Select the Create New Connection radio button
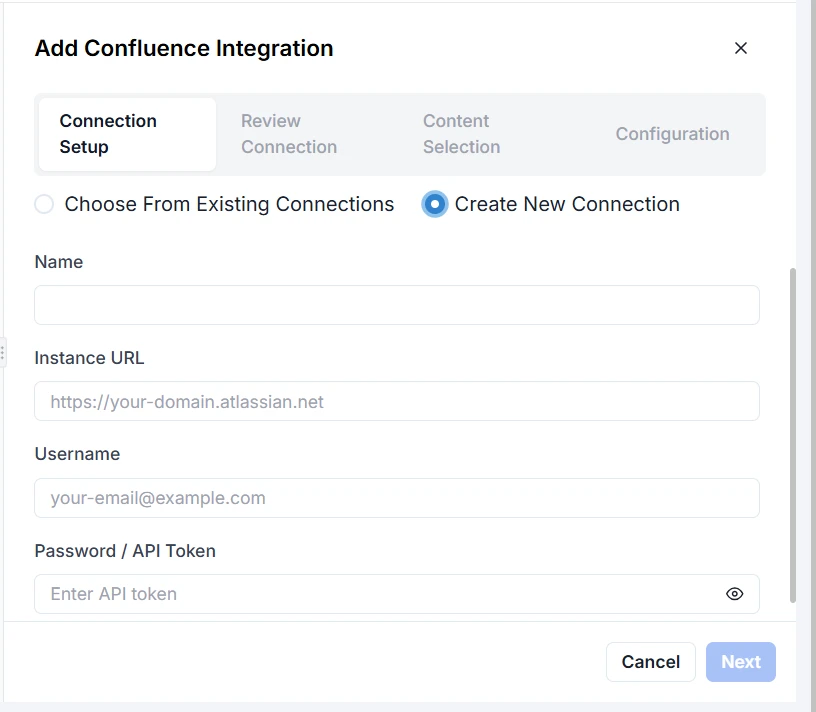The image size is (816, 712). (x=434, y=204)
